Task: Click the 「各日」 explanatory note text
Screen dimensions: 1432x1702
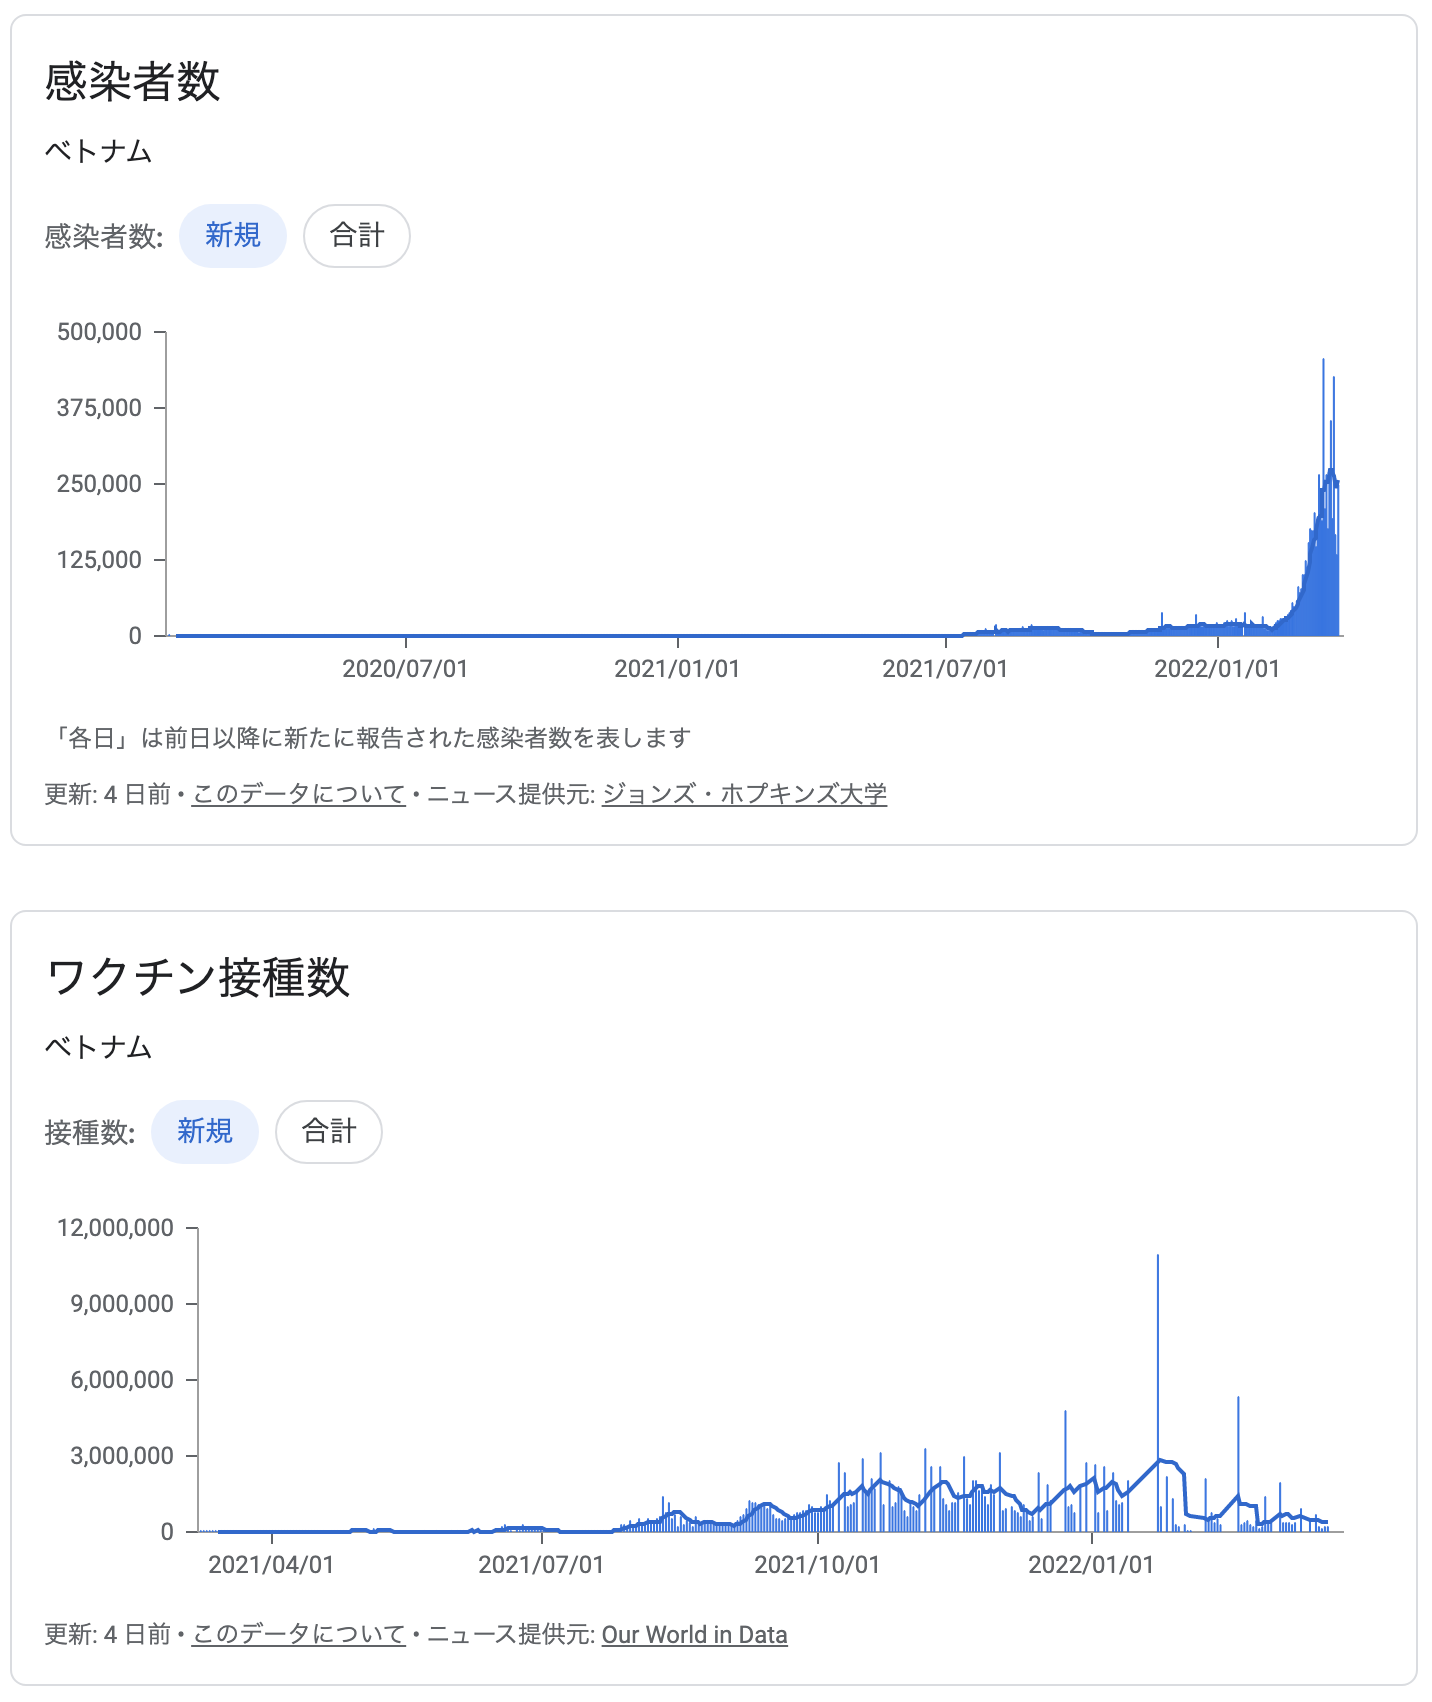Action: [x=368, y=738]
